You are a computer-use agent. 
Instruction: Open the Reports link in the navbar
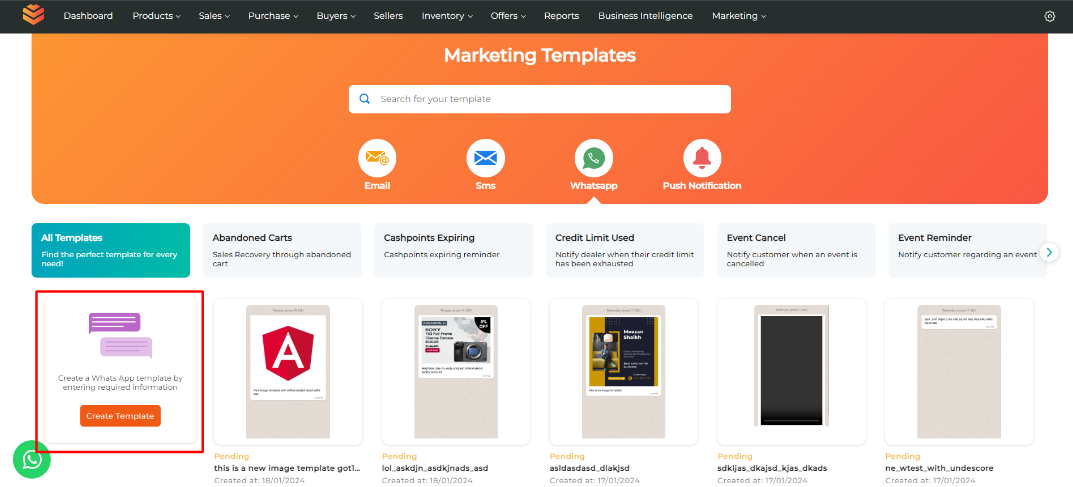[561, 16]
